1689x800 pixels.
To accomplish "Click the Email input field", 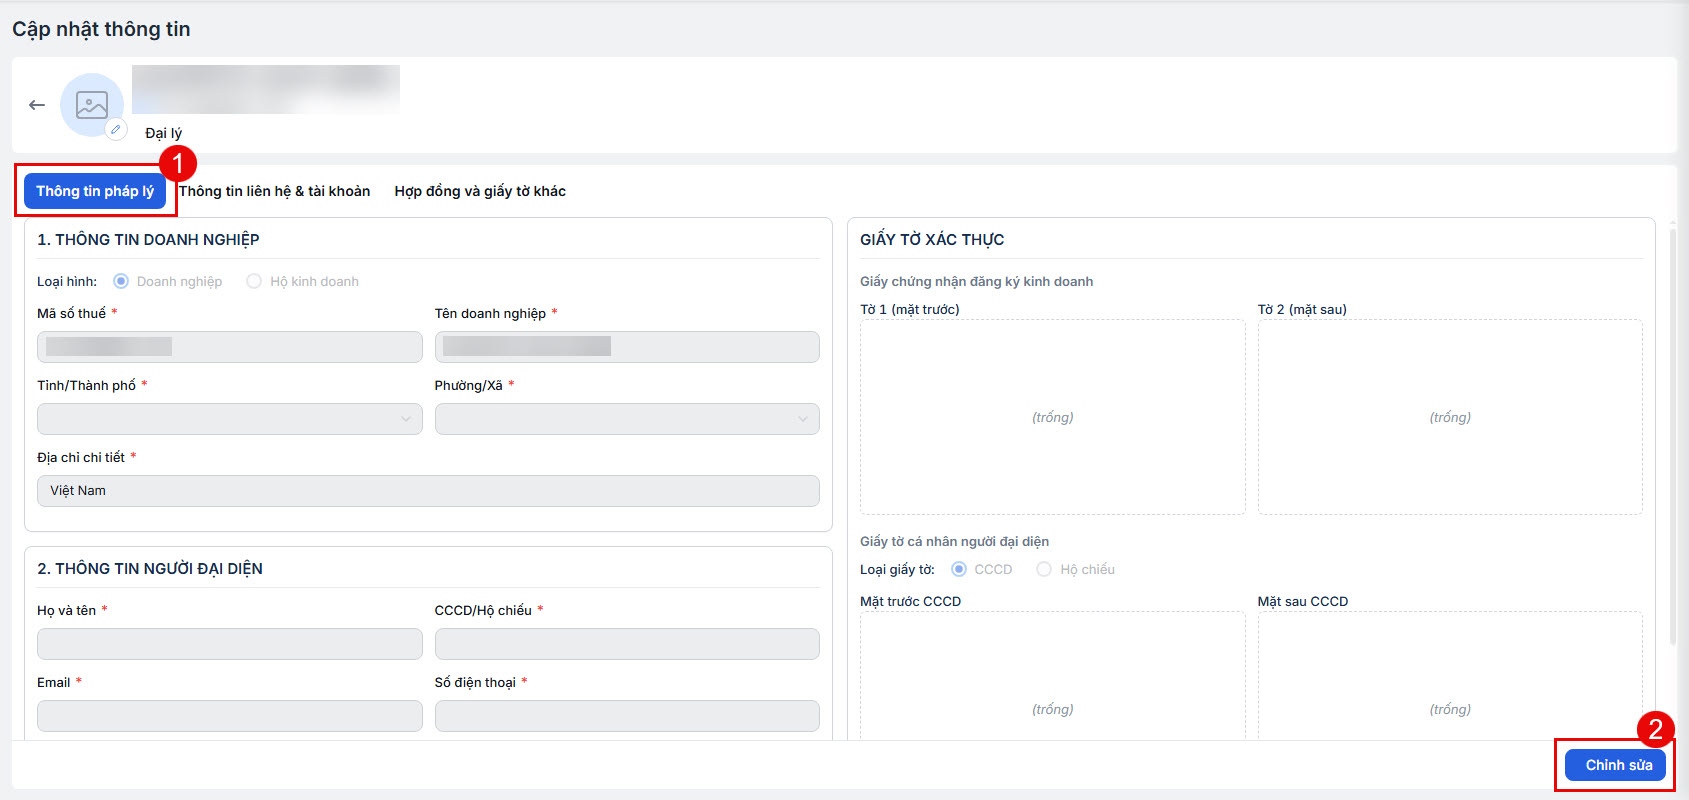I will coord(230,716).
